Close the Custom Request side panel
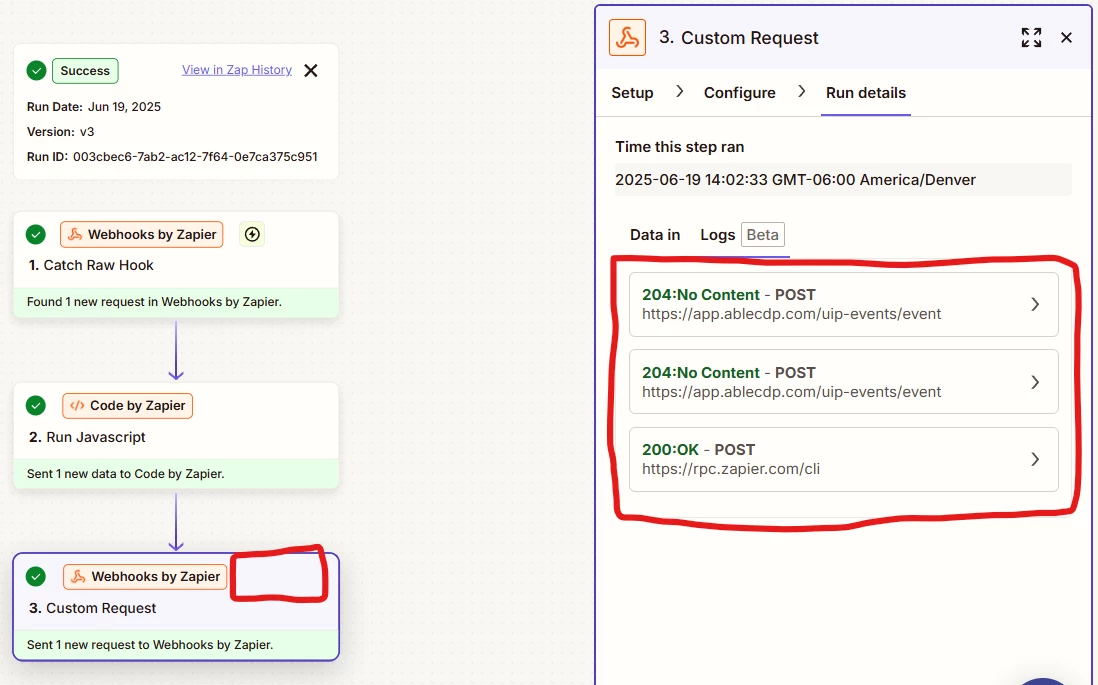The image size is (1098, 685). [x=1066, y=38]
